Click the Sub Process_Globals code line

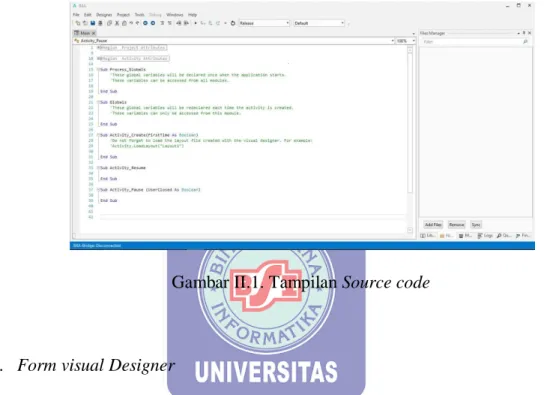[123, 70]
